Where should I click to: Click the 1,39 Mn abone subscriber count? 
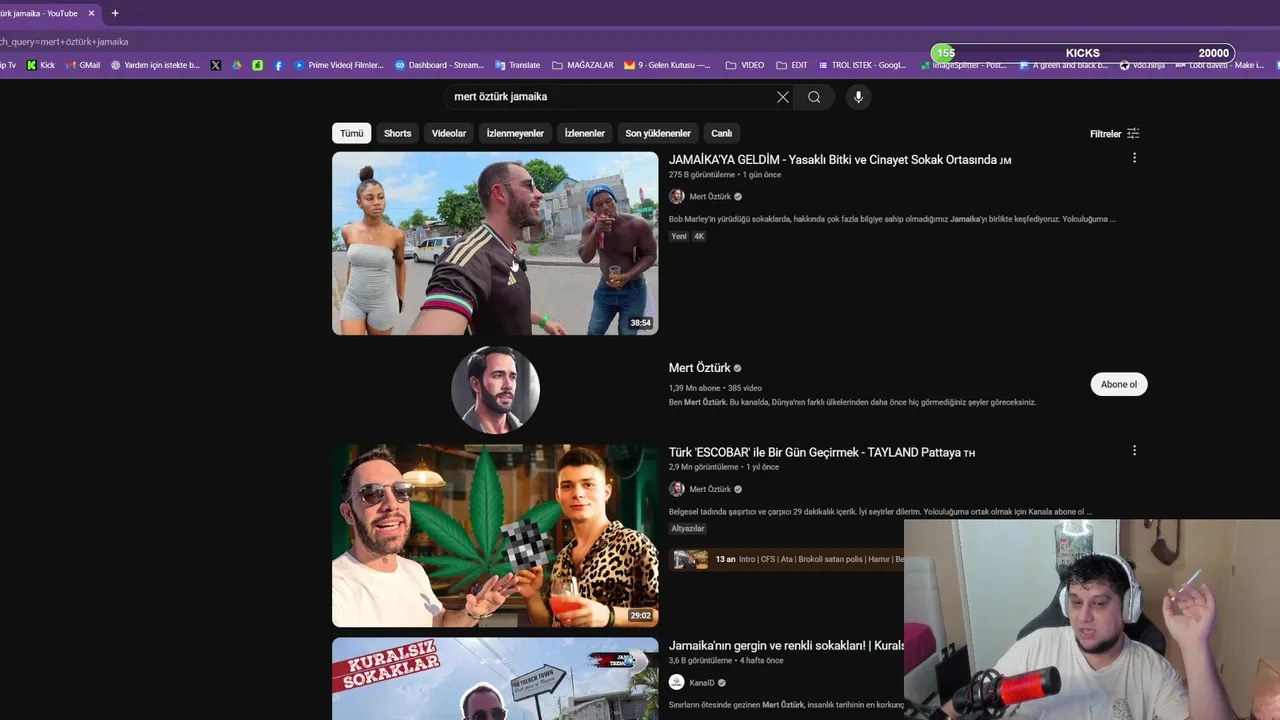point(694,388)
